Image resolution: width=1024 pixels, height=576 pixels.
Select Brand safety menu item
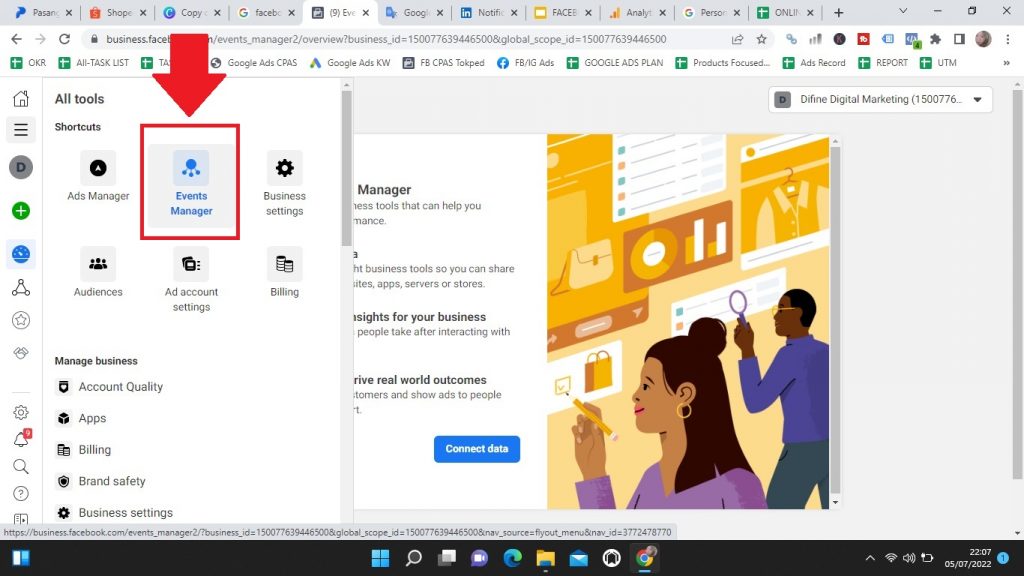112,481
